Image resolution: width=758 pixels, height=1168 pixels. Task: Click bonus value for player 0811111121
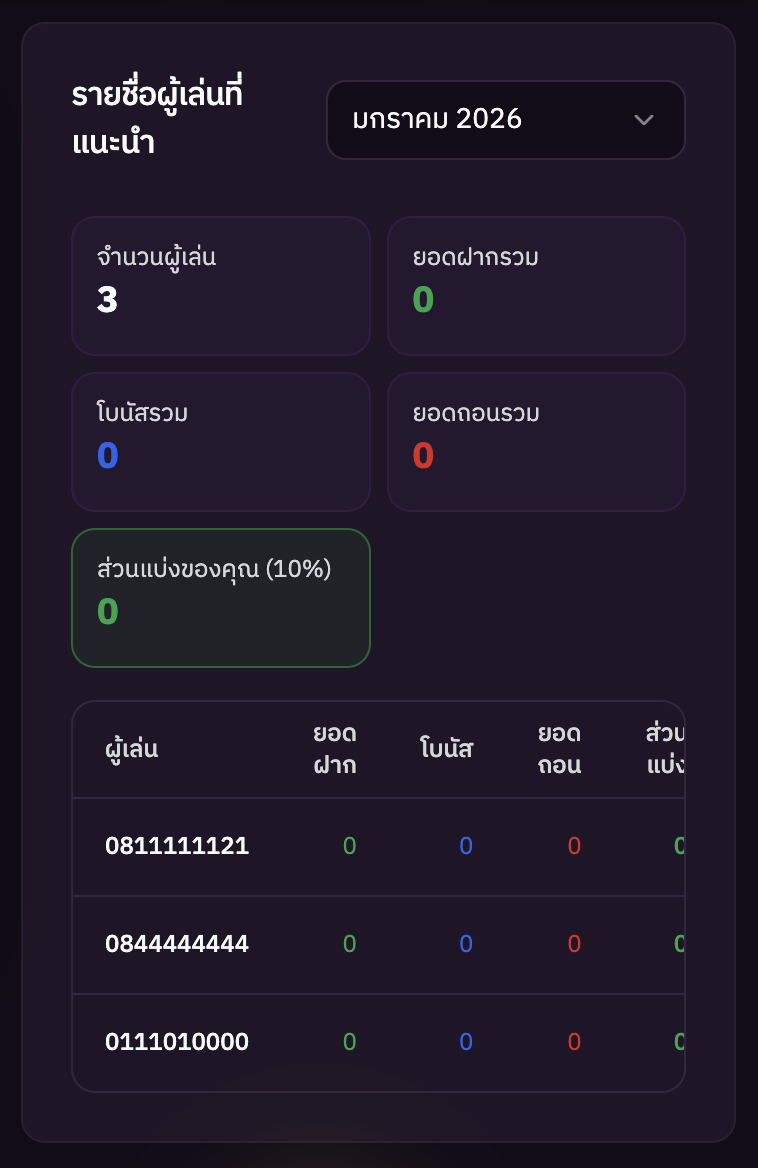point(465,847)
